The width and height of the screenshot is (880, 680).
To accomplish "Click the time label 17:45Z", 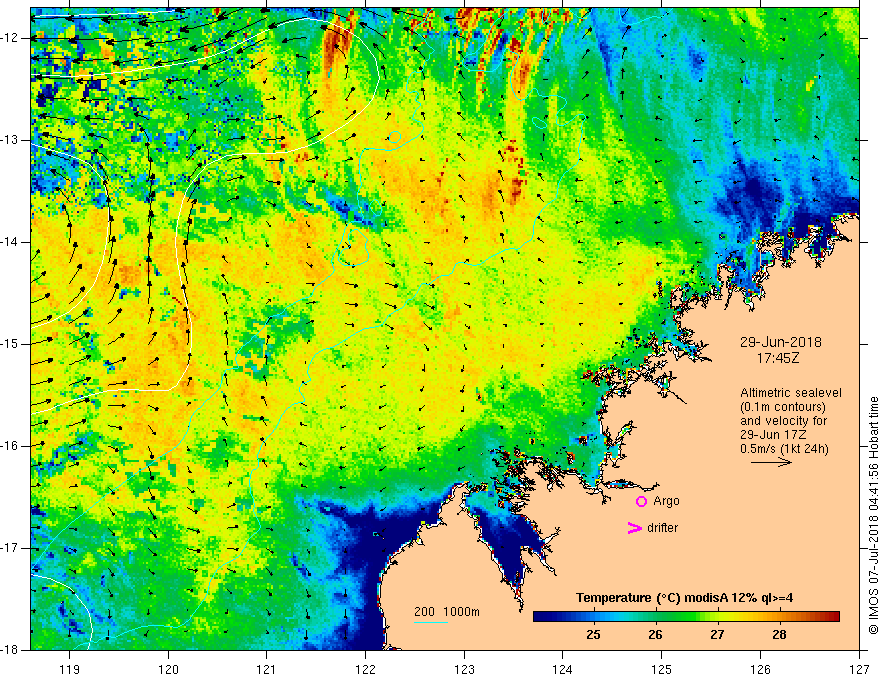I will coord(778,358).
